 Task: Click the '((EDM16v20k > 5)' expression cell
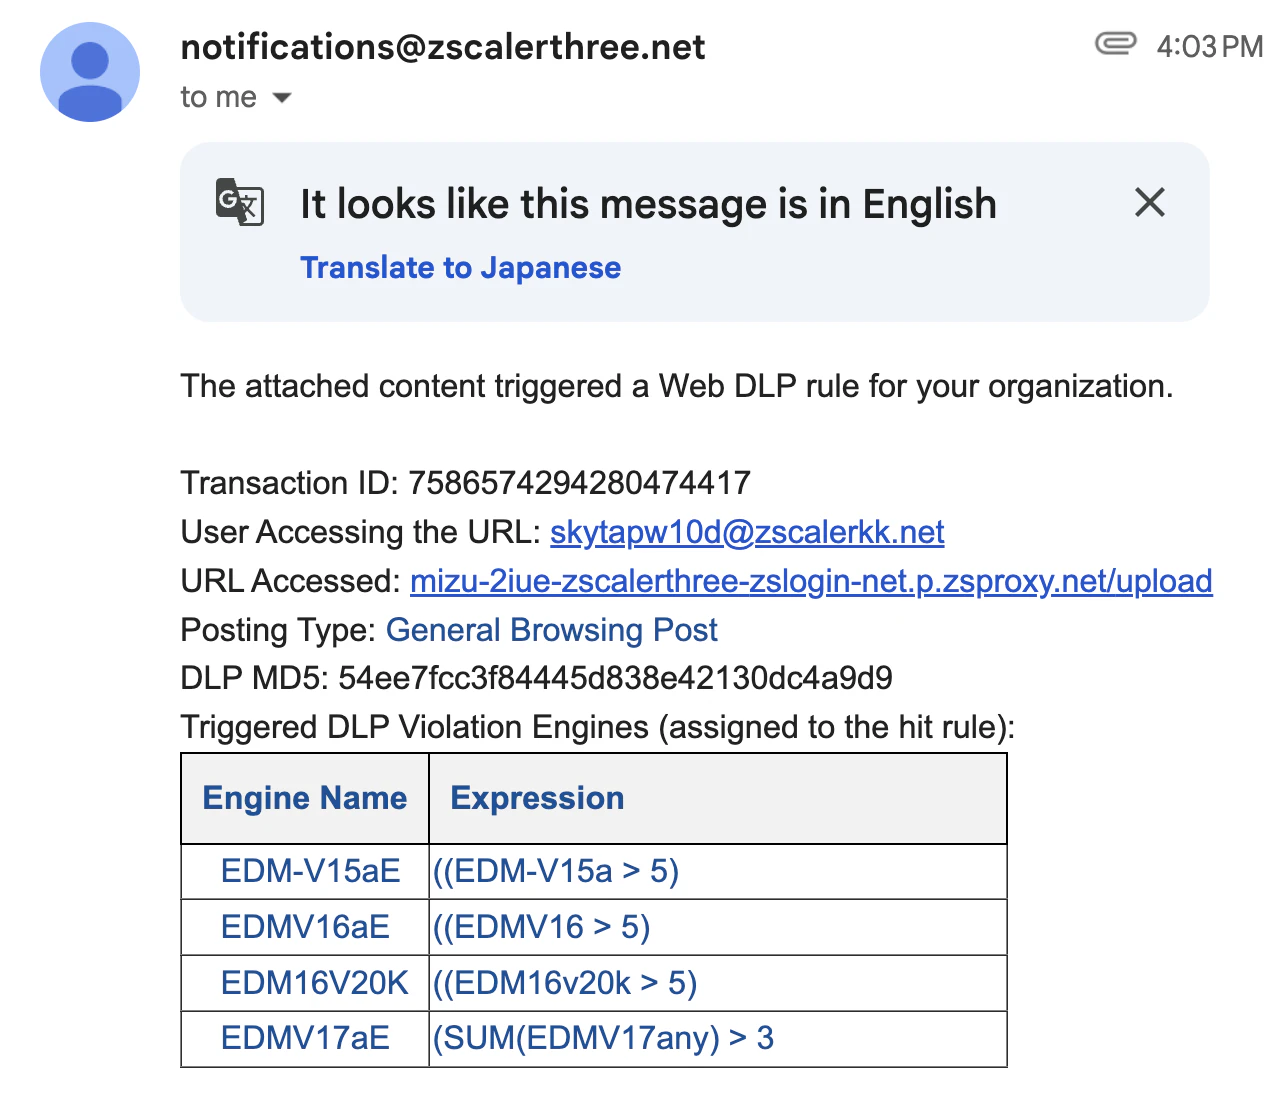[718, 983]
